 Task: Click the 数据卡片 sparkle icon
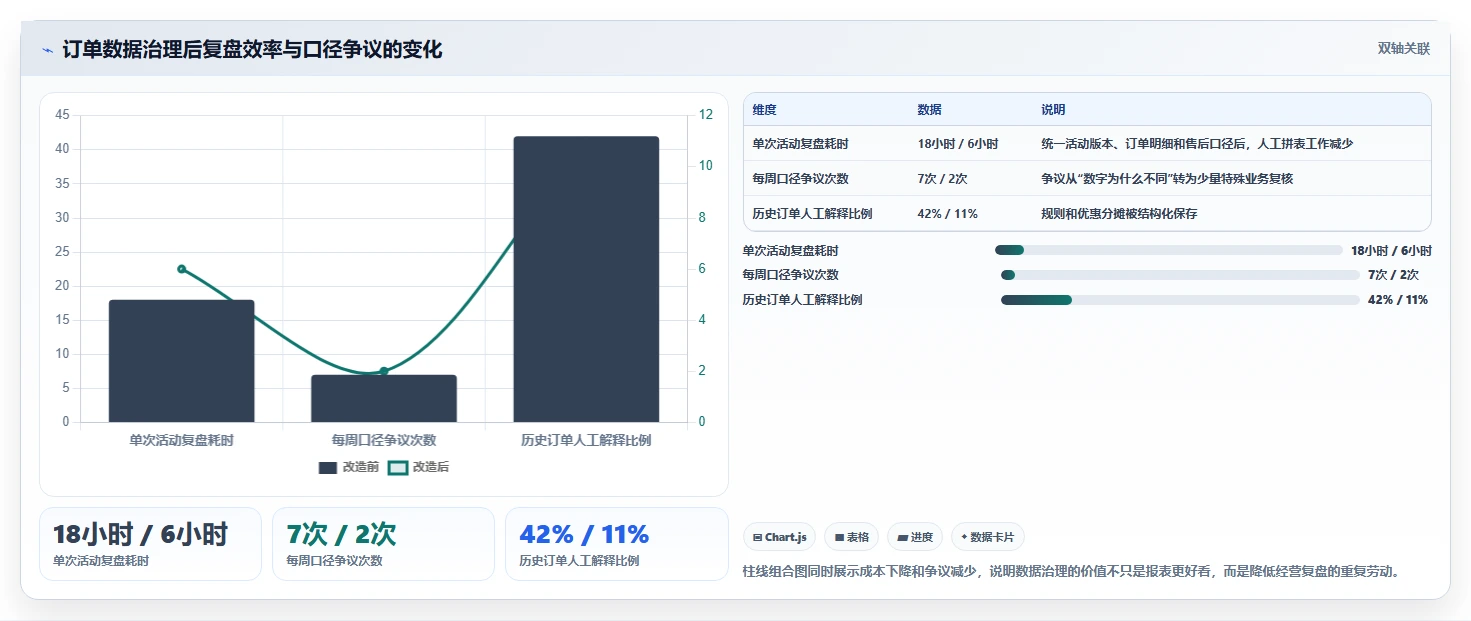click(964, 537)
